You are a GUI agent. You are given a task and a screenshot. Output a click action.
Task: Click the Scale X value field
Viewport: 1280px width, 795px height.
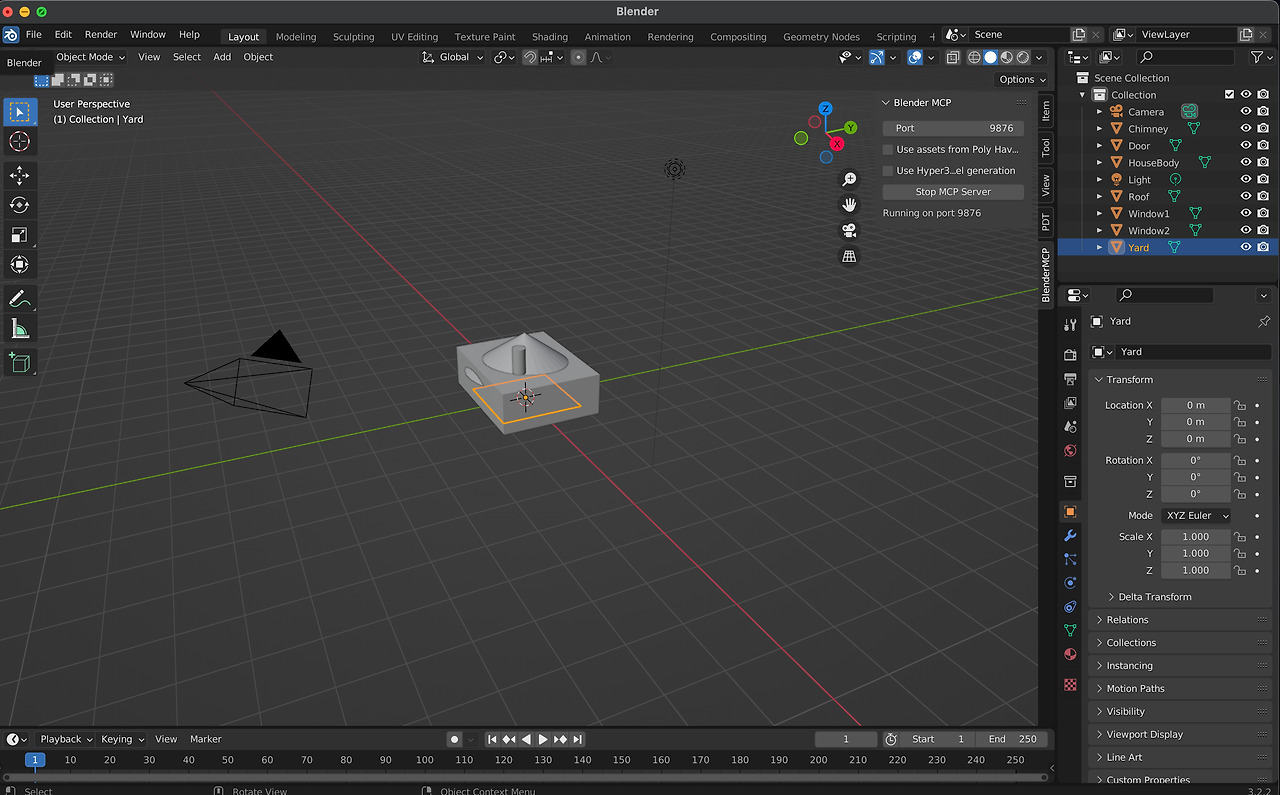click(1196, 537)
